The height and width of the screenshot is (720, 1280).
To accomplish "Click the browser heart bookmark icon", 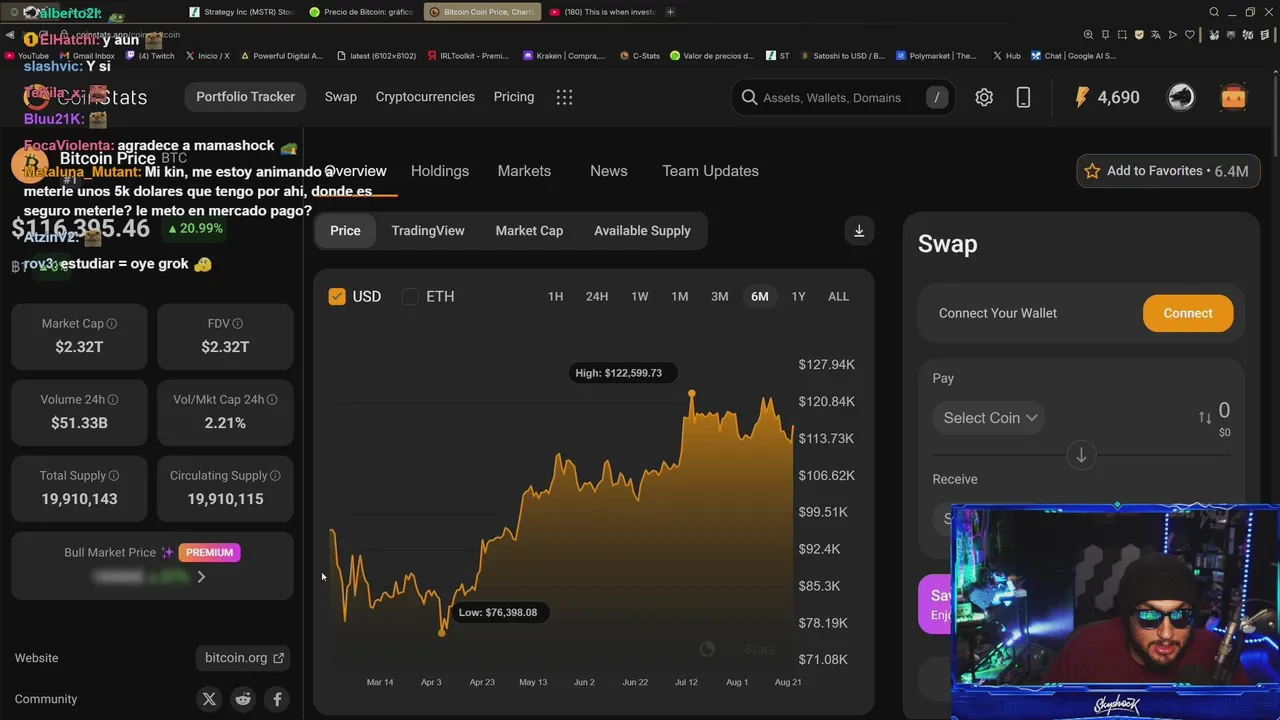I will click(x=1190, y=35).
